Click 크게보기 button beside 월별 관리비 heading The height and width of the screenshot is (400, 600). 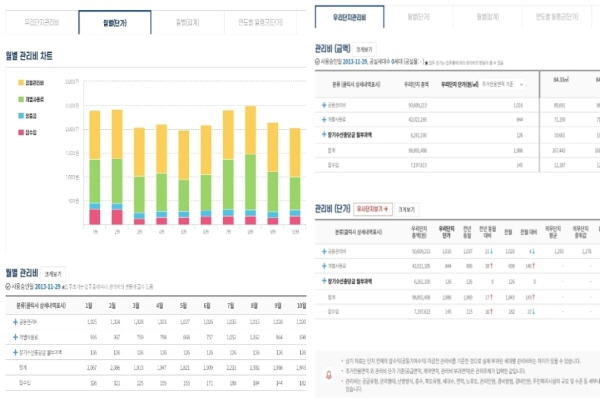(x=53, y=274)
